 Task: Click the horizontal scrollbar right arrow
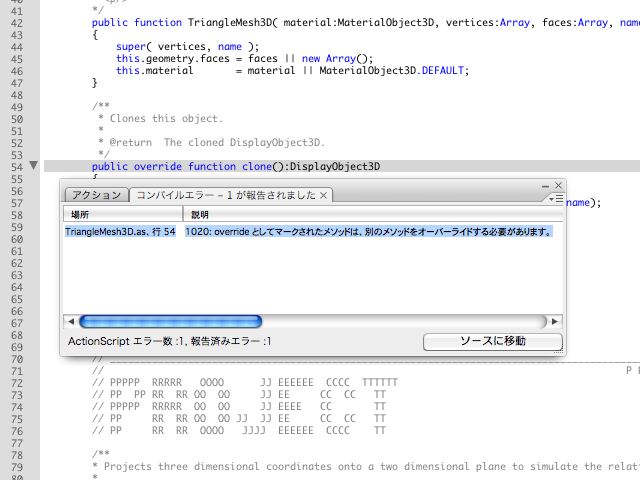coord(554,321)
